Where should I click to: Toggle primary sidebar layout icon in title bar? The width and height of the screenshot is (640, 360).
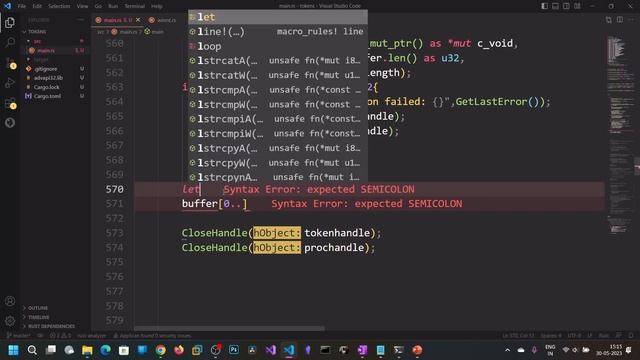[544, 6]
